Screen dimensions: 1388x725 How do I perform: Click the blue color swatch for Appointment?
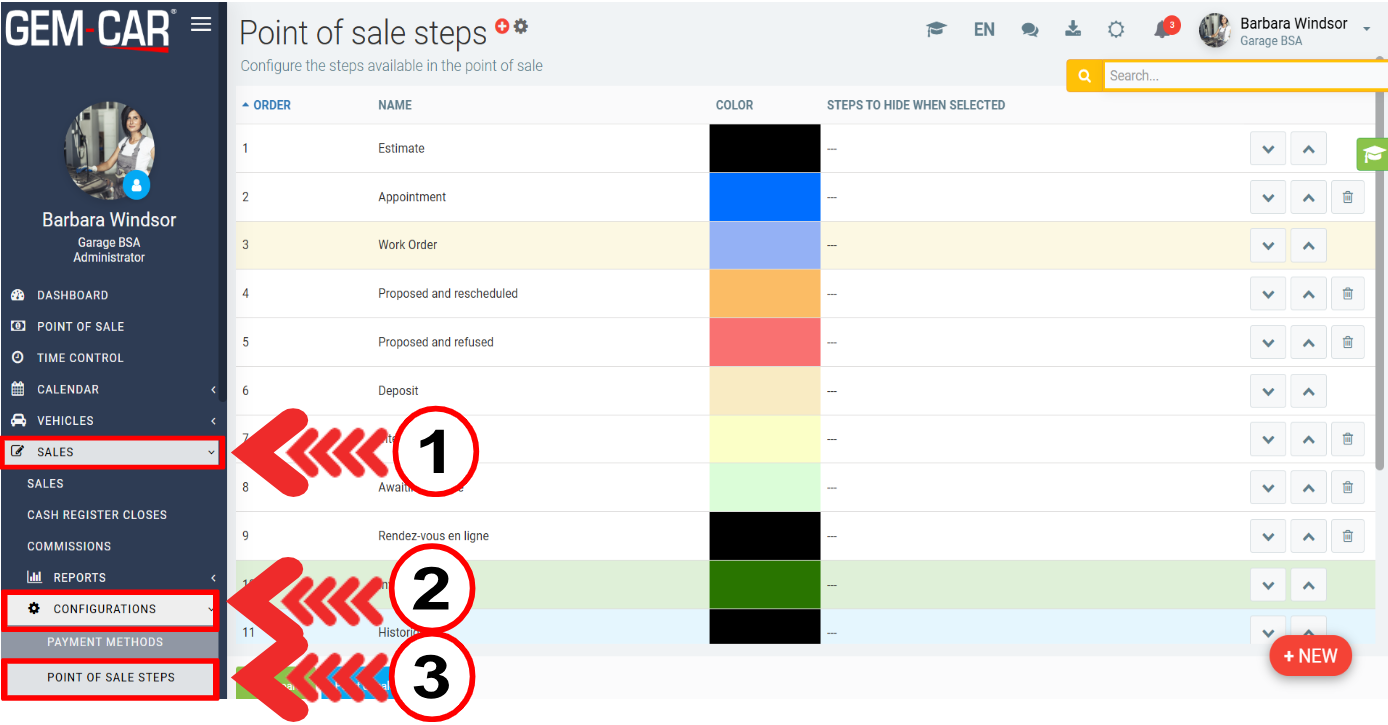click(764, 197)
